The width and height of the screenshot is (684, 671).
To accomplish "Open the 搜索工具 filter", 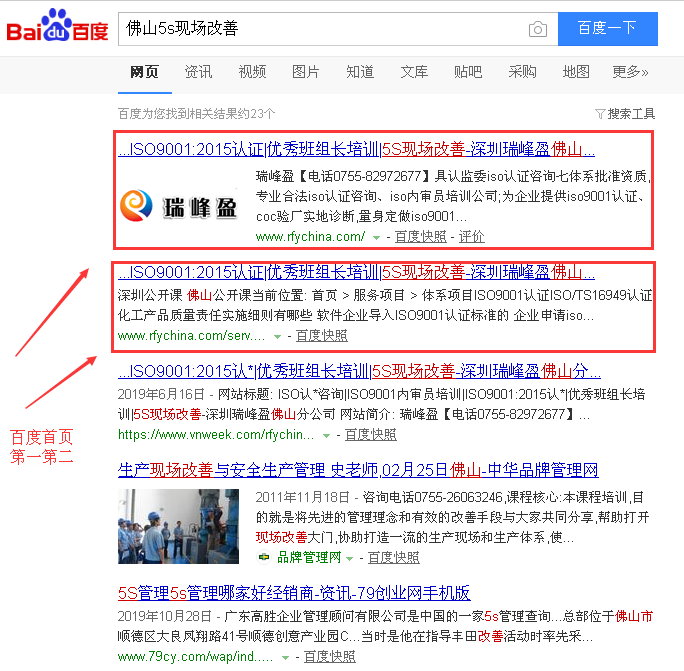I will (625, 114).
